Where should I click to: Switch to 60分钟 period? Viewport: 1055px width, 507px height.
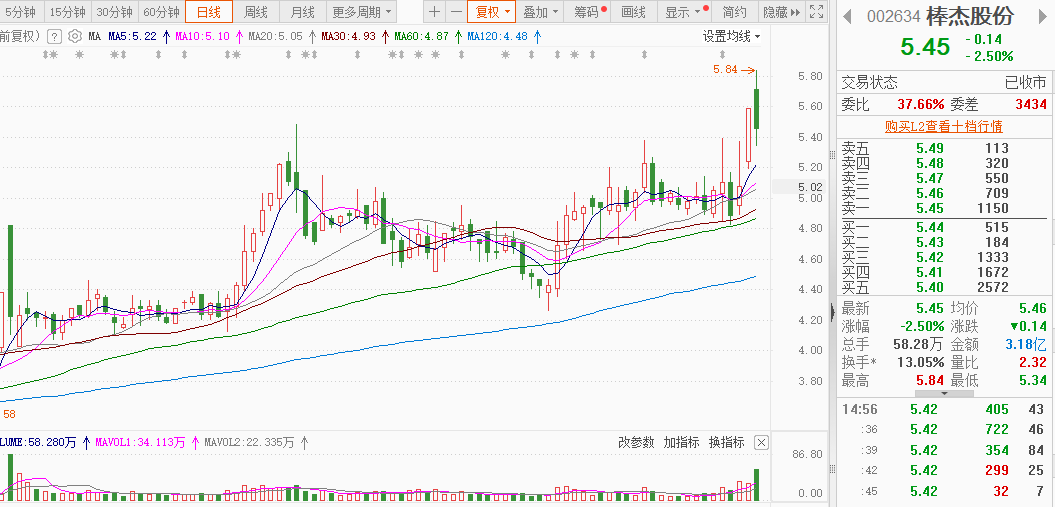[161, 11]
